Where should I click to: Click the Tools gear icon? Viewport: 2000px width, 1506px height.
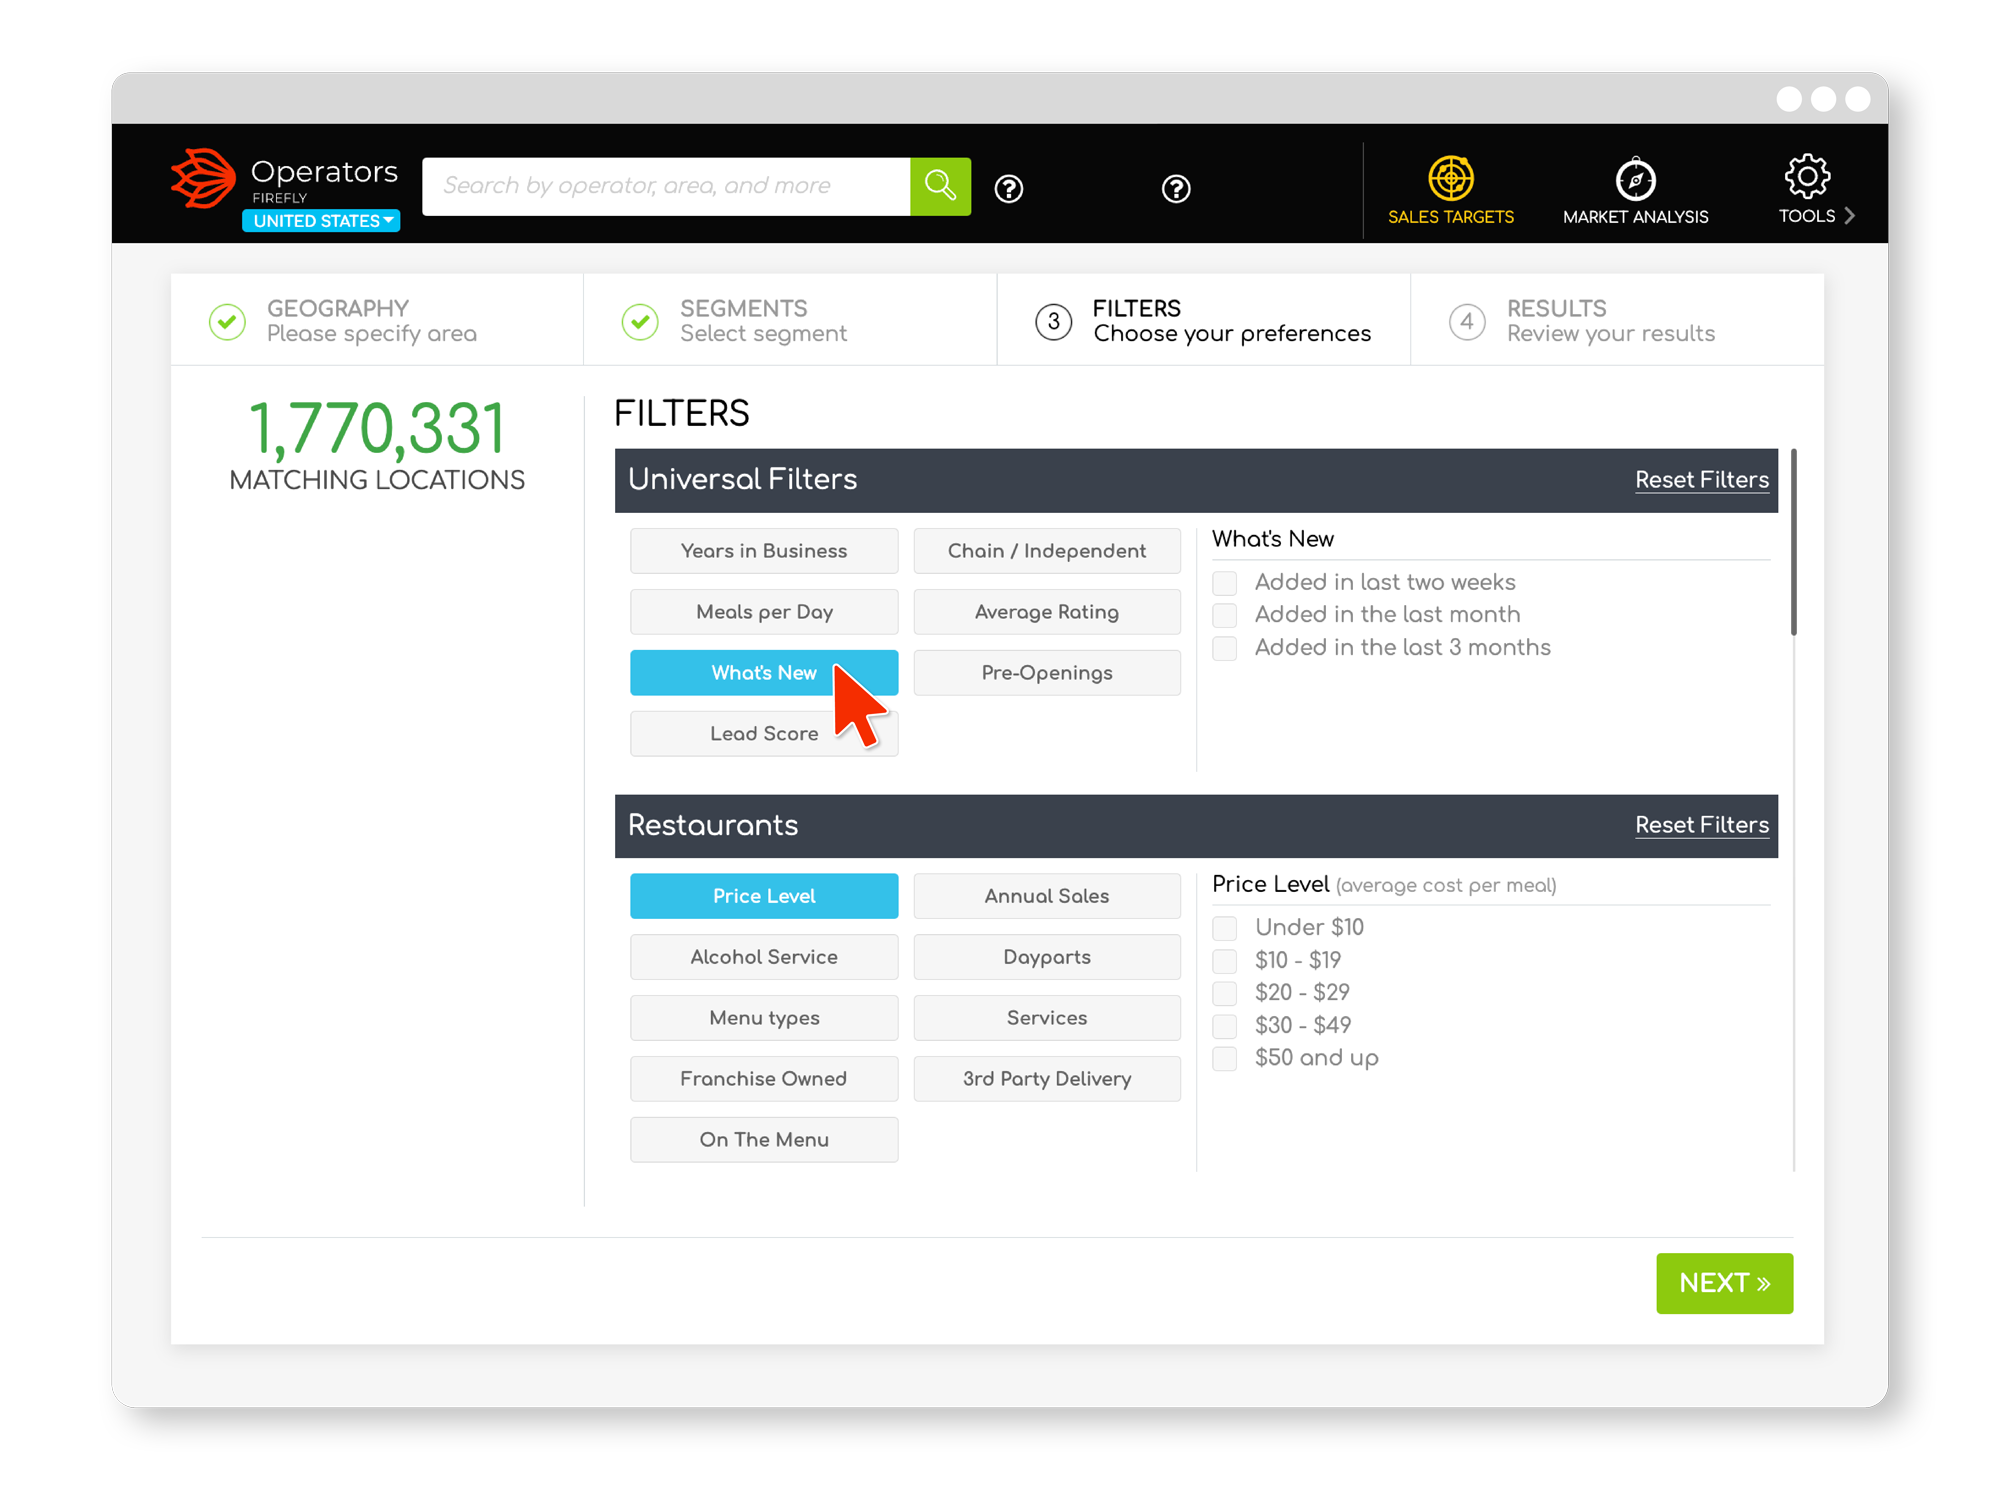click(x=1806, y=177)
